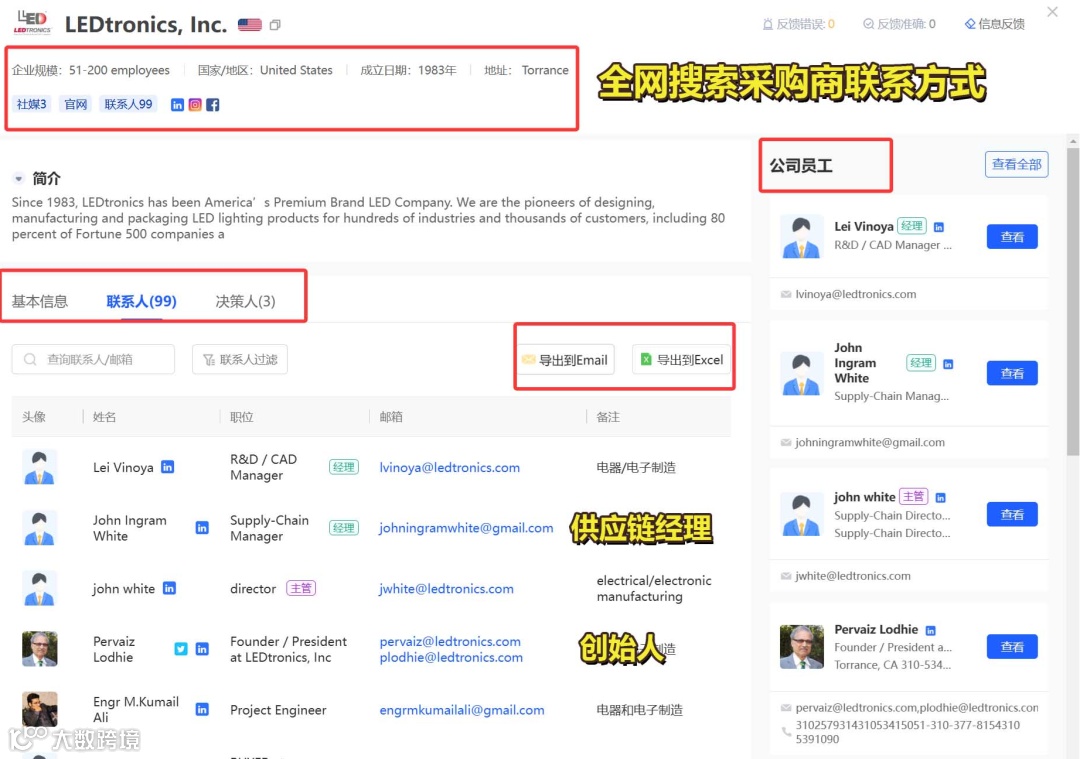
Task: Open email jwhite@ledtronics.com in table
Action: (x=446, y=588)
